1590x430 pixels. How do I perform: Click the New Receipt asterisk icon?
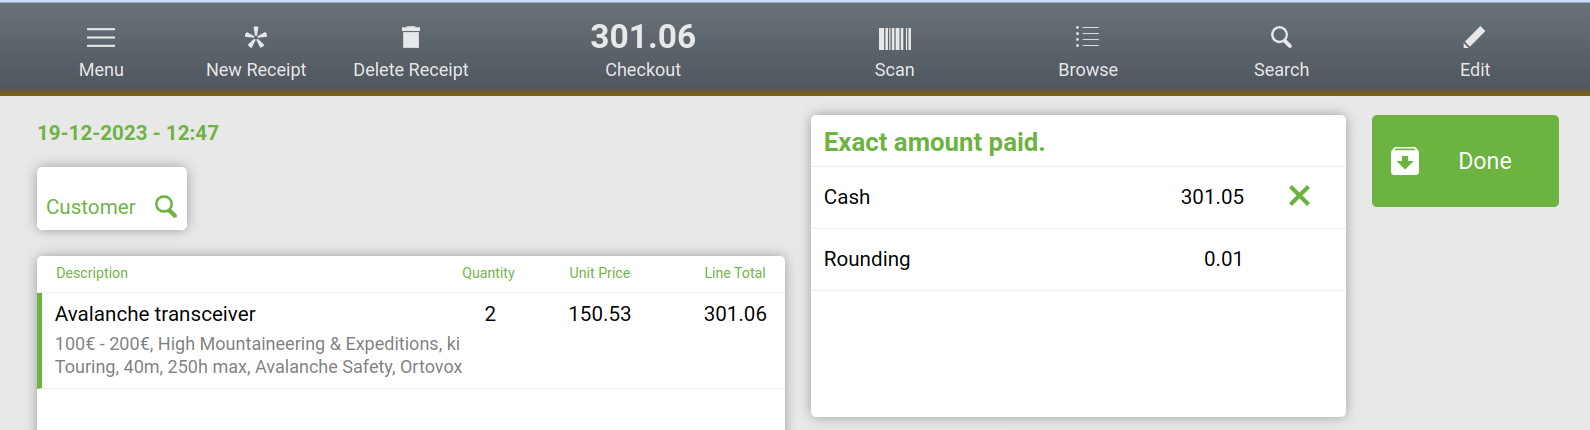[x=256, y=38]
